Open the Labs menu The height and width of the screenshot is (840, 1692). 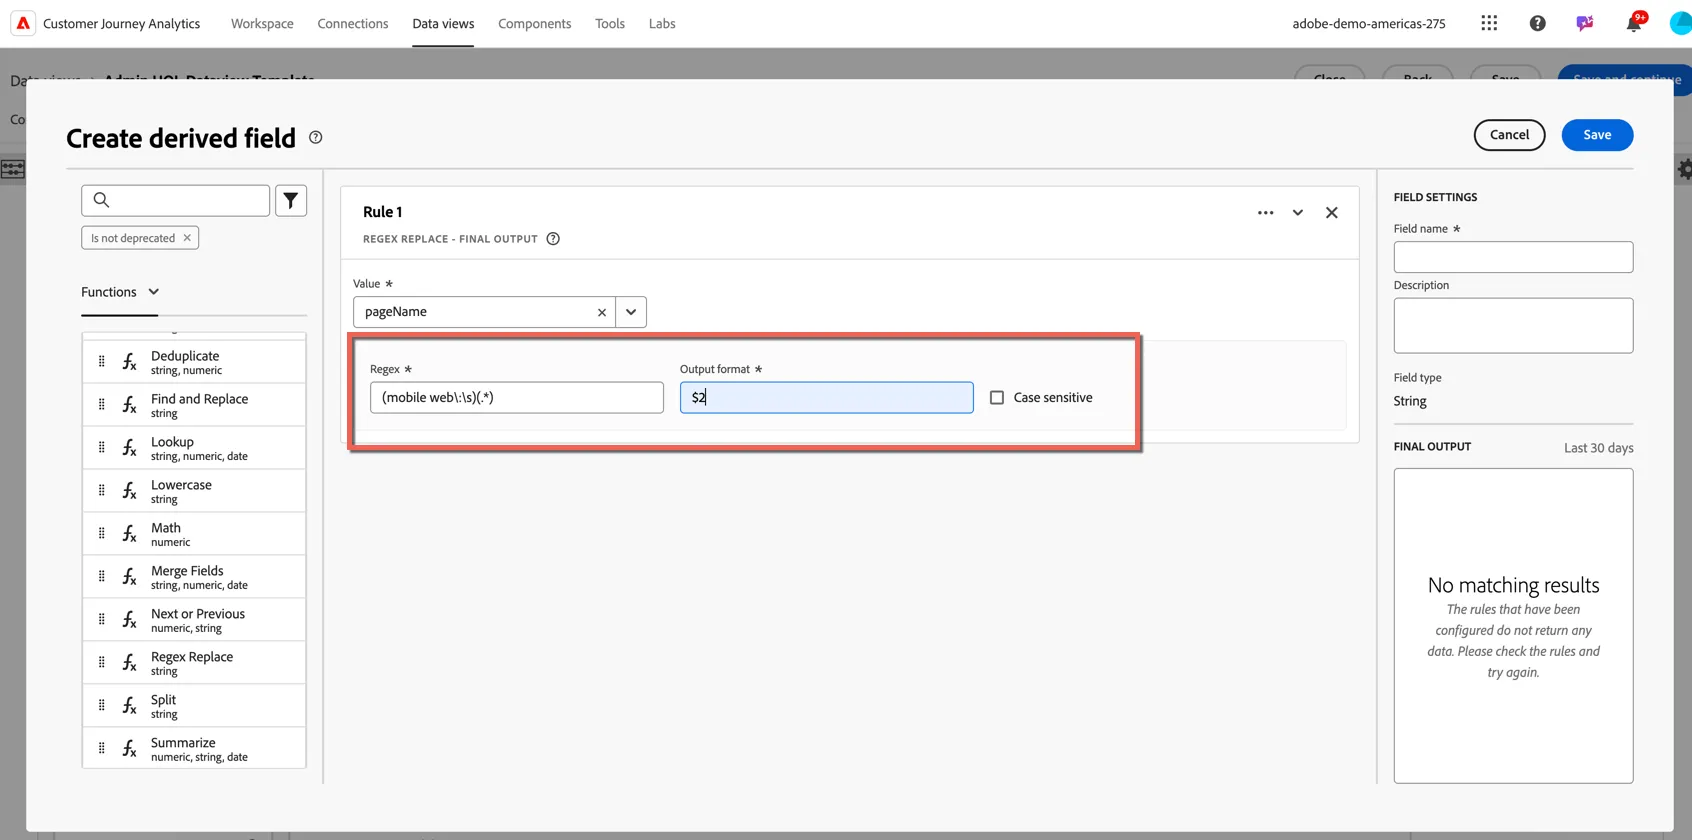pyautogui.click(x=662, y=23)
